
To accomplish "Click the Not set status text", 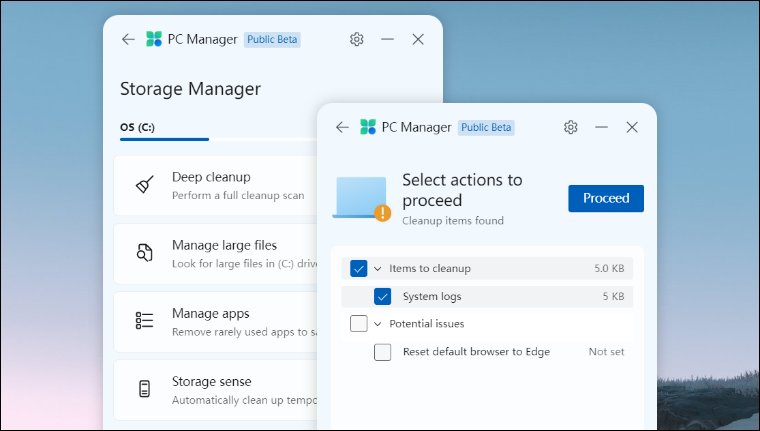I will pos(606,352).
